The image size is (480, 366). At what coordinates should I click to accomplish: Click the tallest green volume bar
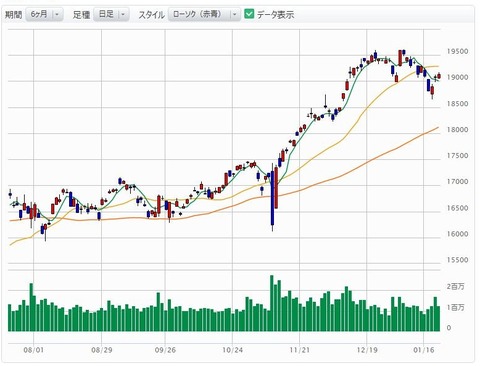tap(272, 303)
